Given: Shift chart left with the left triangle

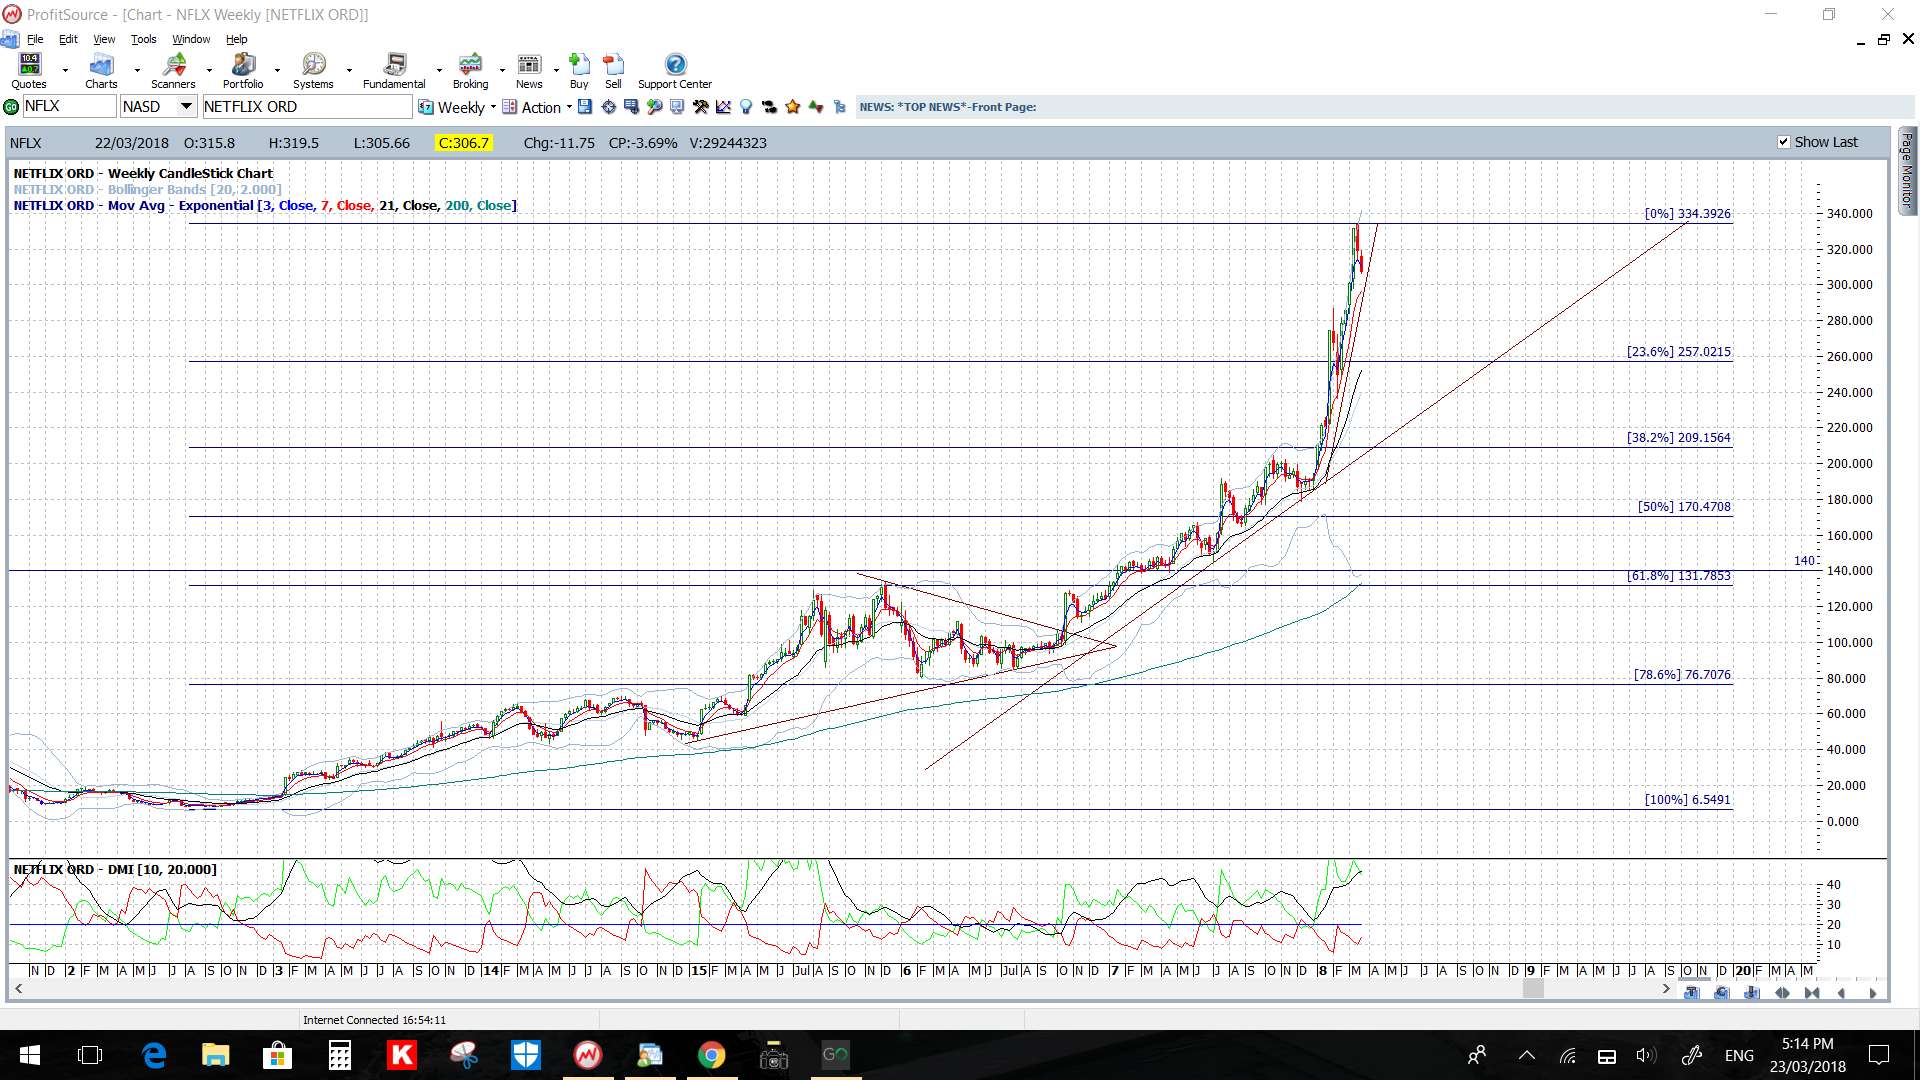Looking at the screenshot, I should (x=1841, y=993).
